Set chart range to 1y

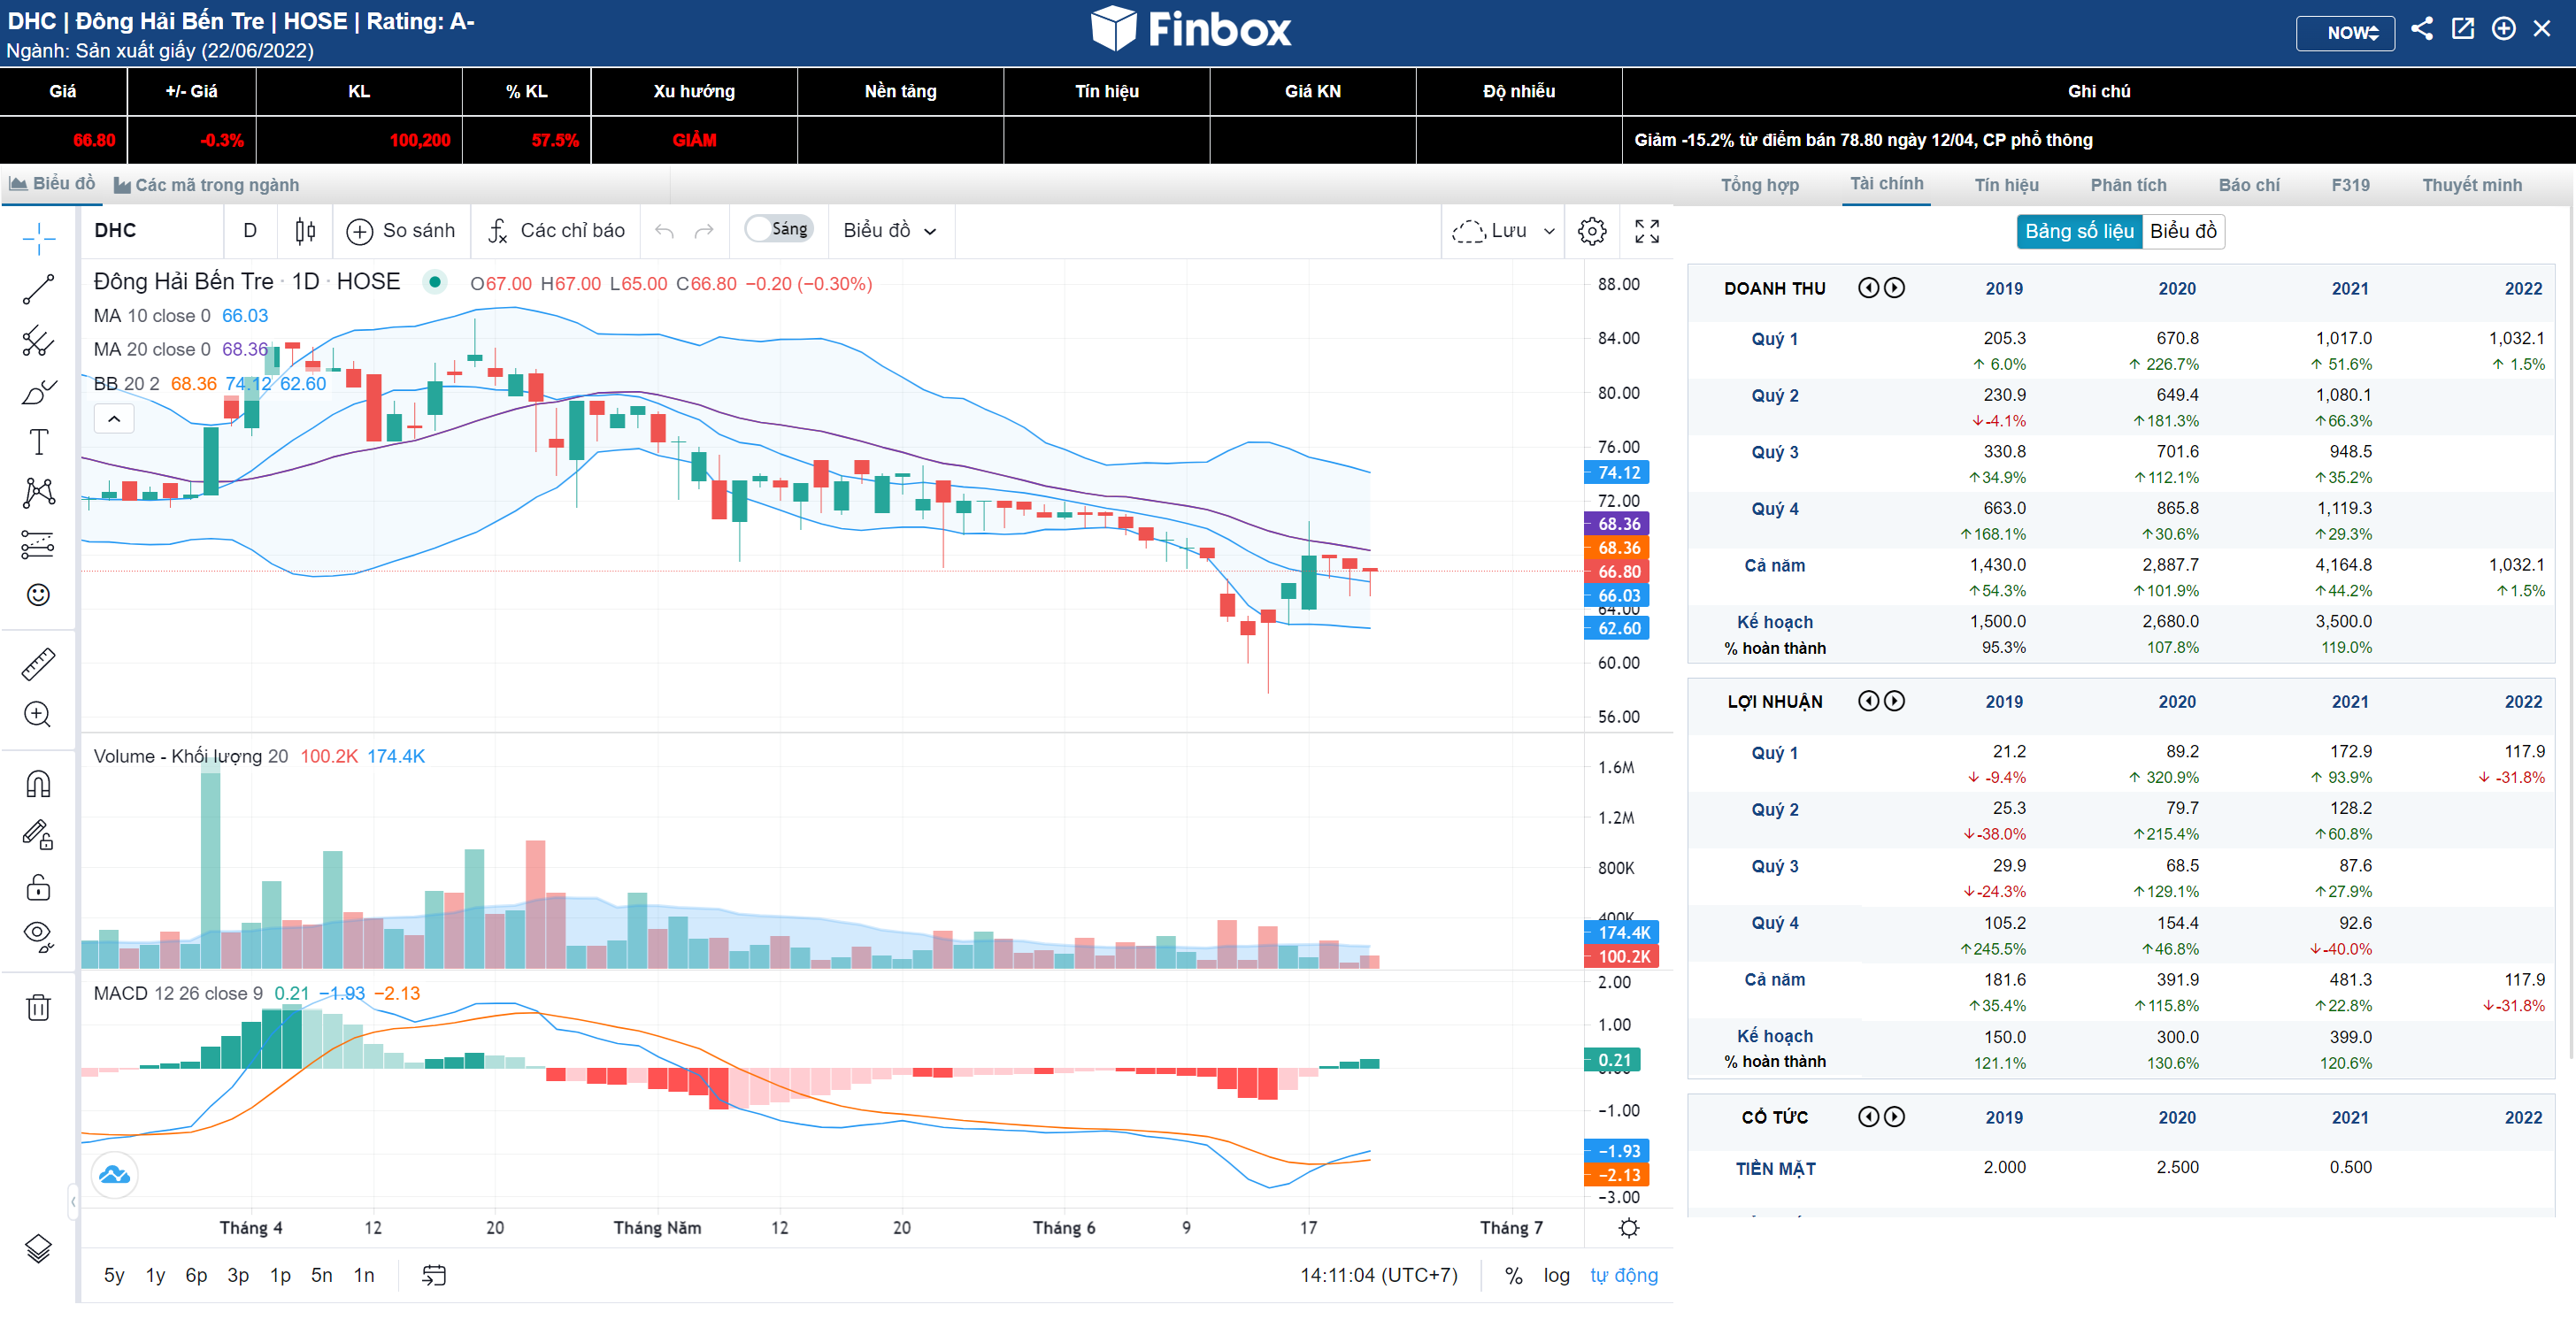pos(155,1275)
